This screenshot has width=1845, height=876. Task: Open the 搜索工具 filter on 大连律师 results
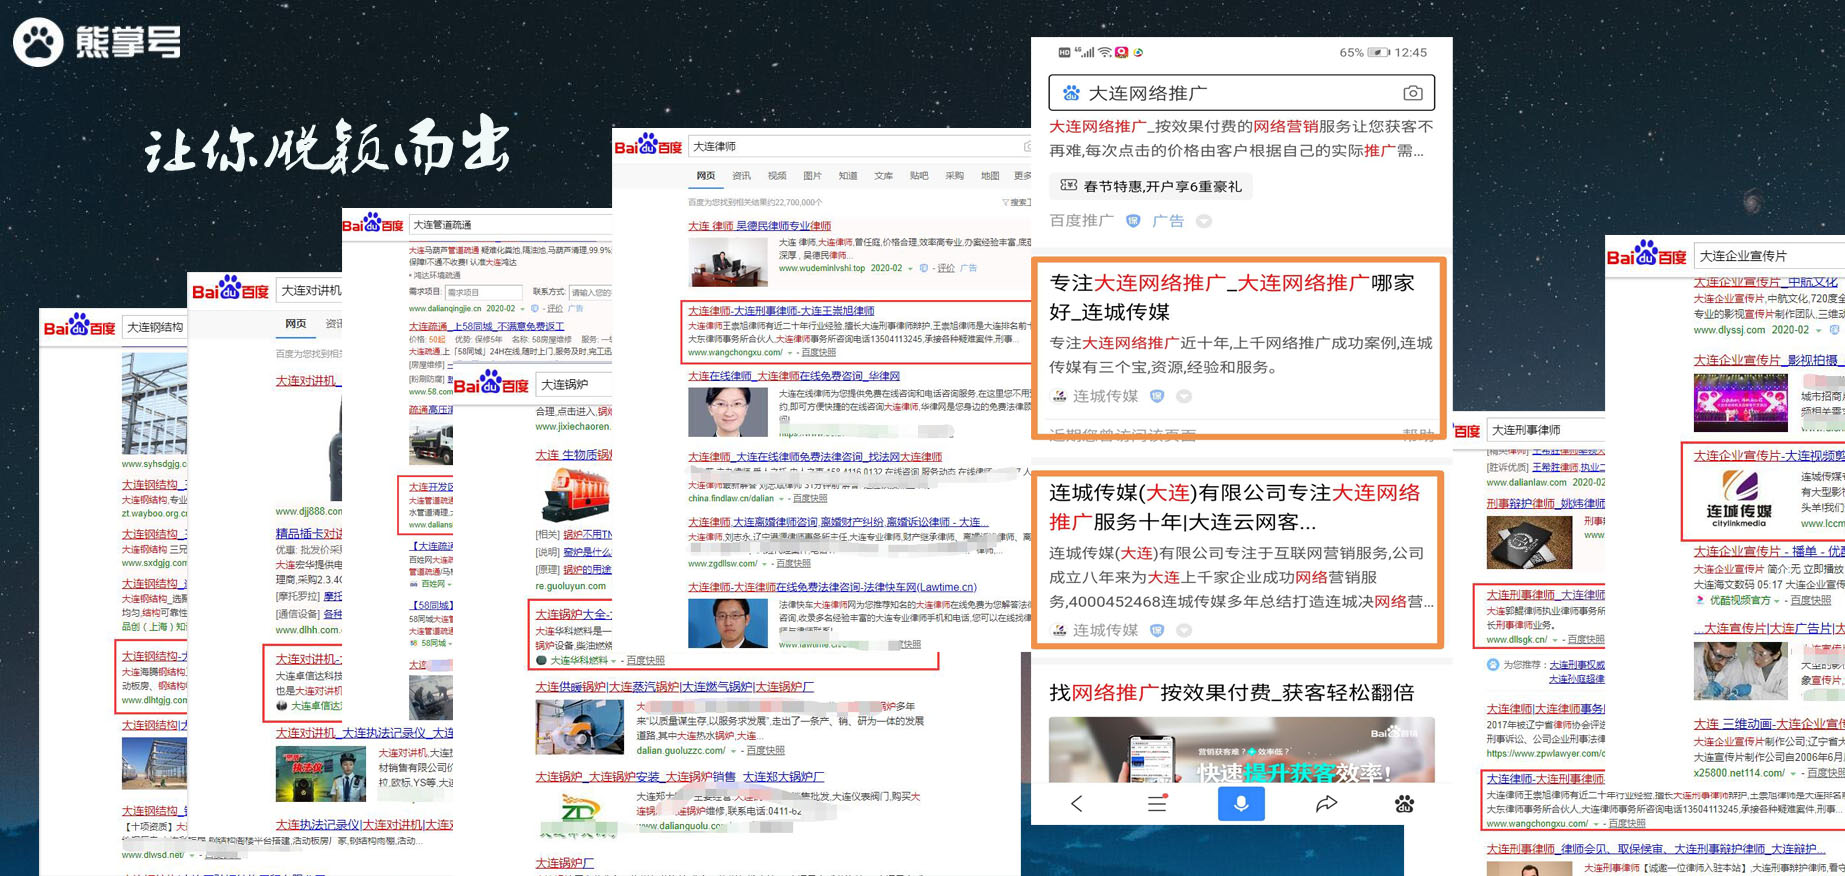[x=1016, y=203]
